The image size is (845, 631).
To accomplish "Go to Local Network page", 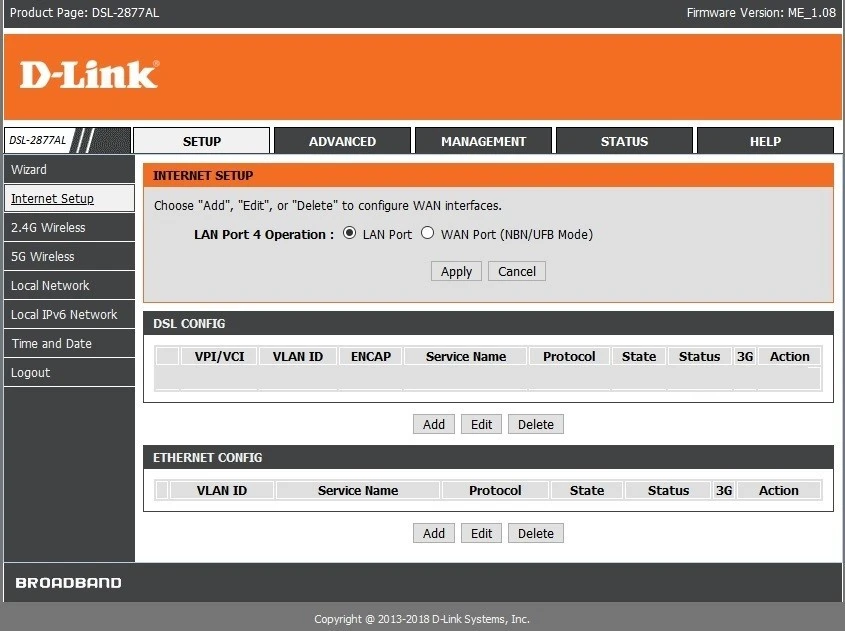I will click(x=69, y=286).
